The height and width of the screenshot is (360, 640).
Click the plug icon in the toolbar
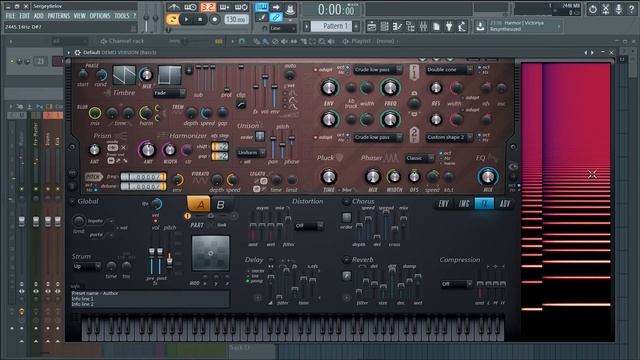(x=449, y=27)
